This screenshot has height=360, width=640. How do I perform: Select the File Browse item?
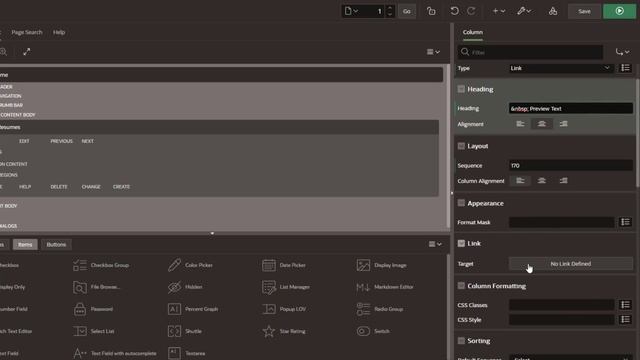pyautogui.click(x=96, y=287)
